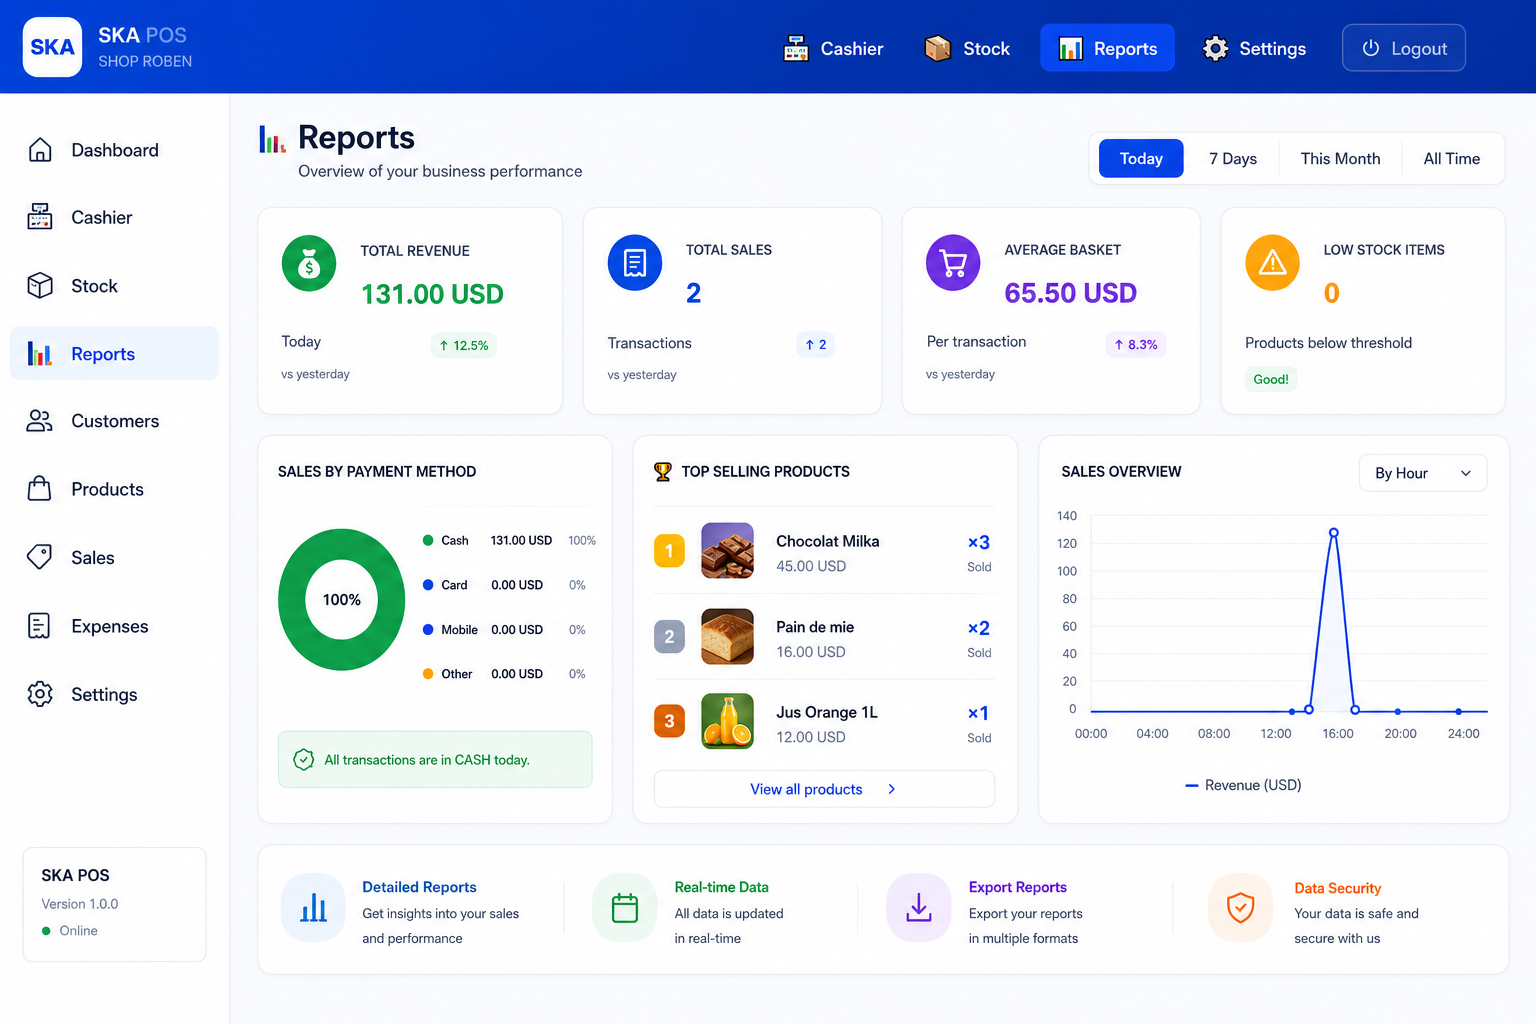Click the checkmark icon in cash notice

[304, 760]
